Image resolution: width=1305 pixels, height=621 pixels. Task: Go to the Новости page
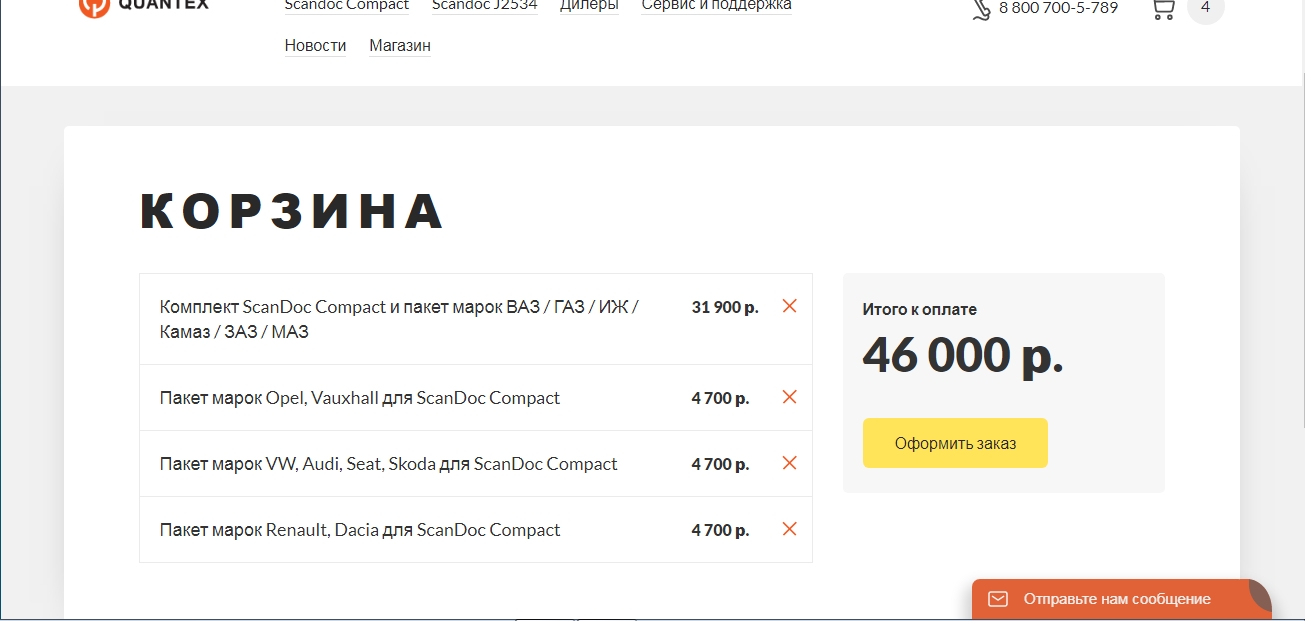pos(315,46)
